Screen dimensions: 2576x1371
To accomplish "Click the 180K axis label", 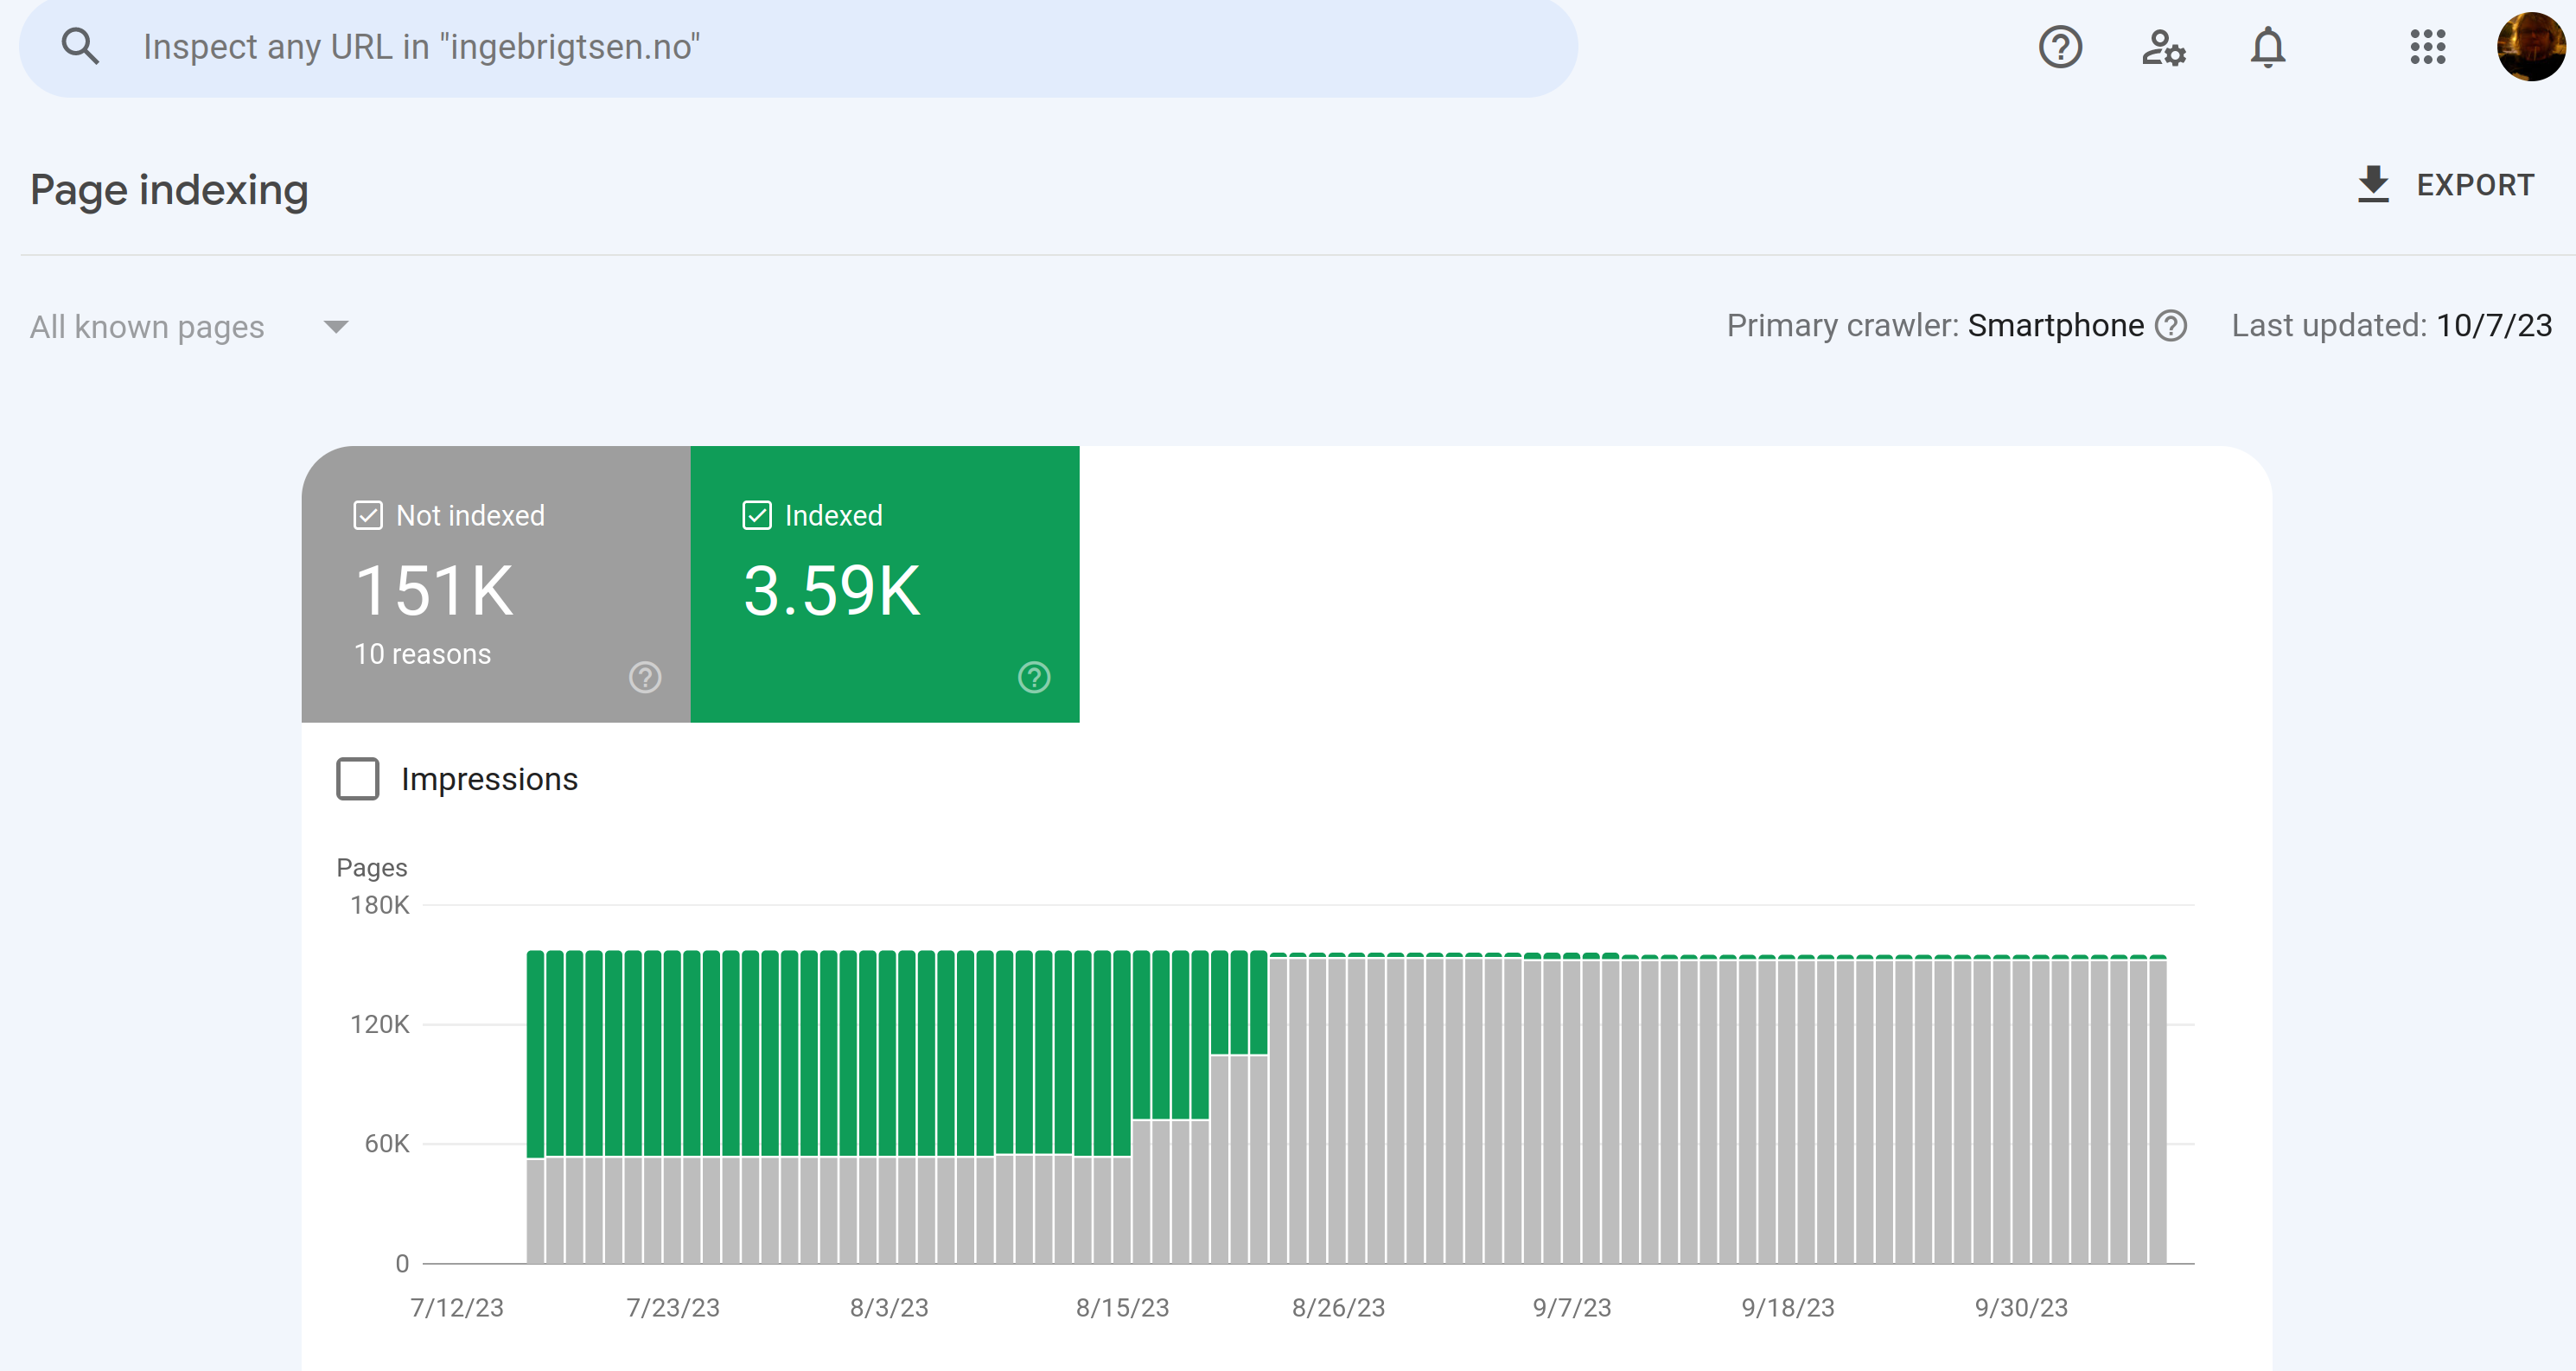I will (x=380, y=906).
